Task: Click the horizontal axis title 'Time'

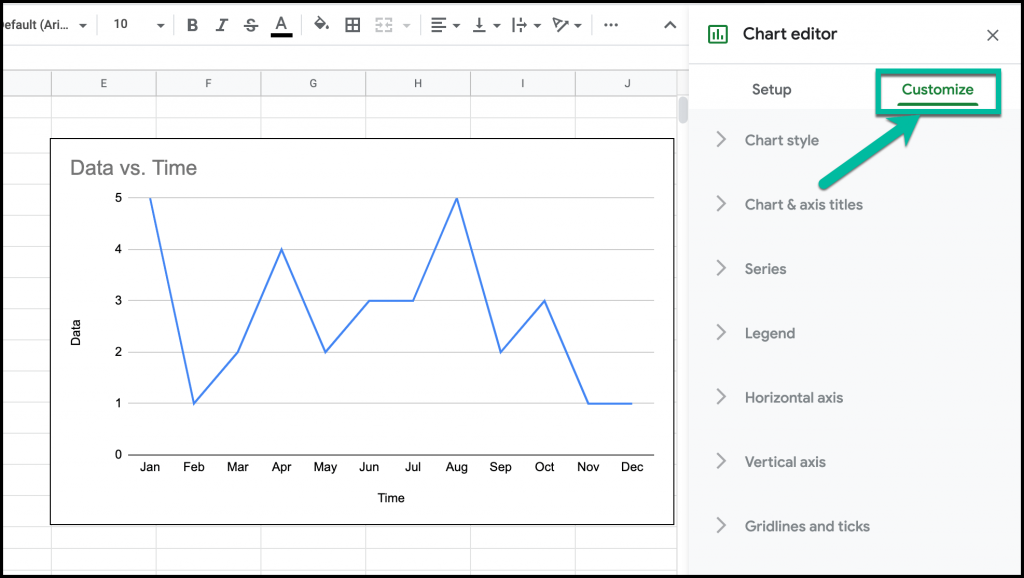Action: tap(391, 498)
